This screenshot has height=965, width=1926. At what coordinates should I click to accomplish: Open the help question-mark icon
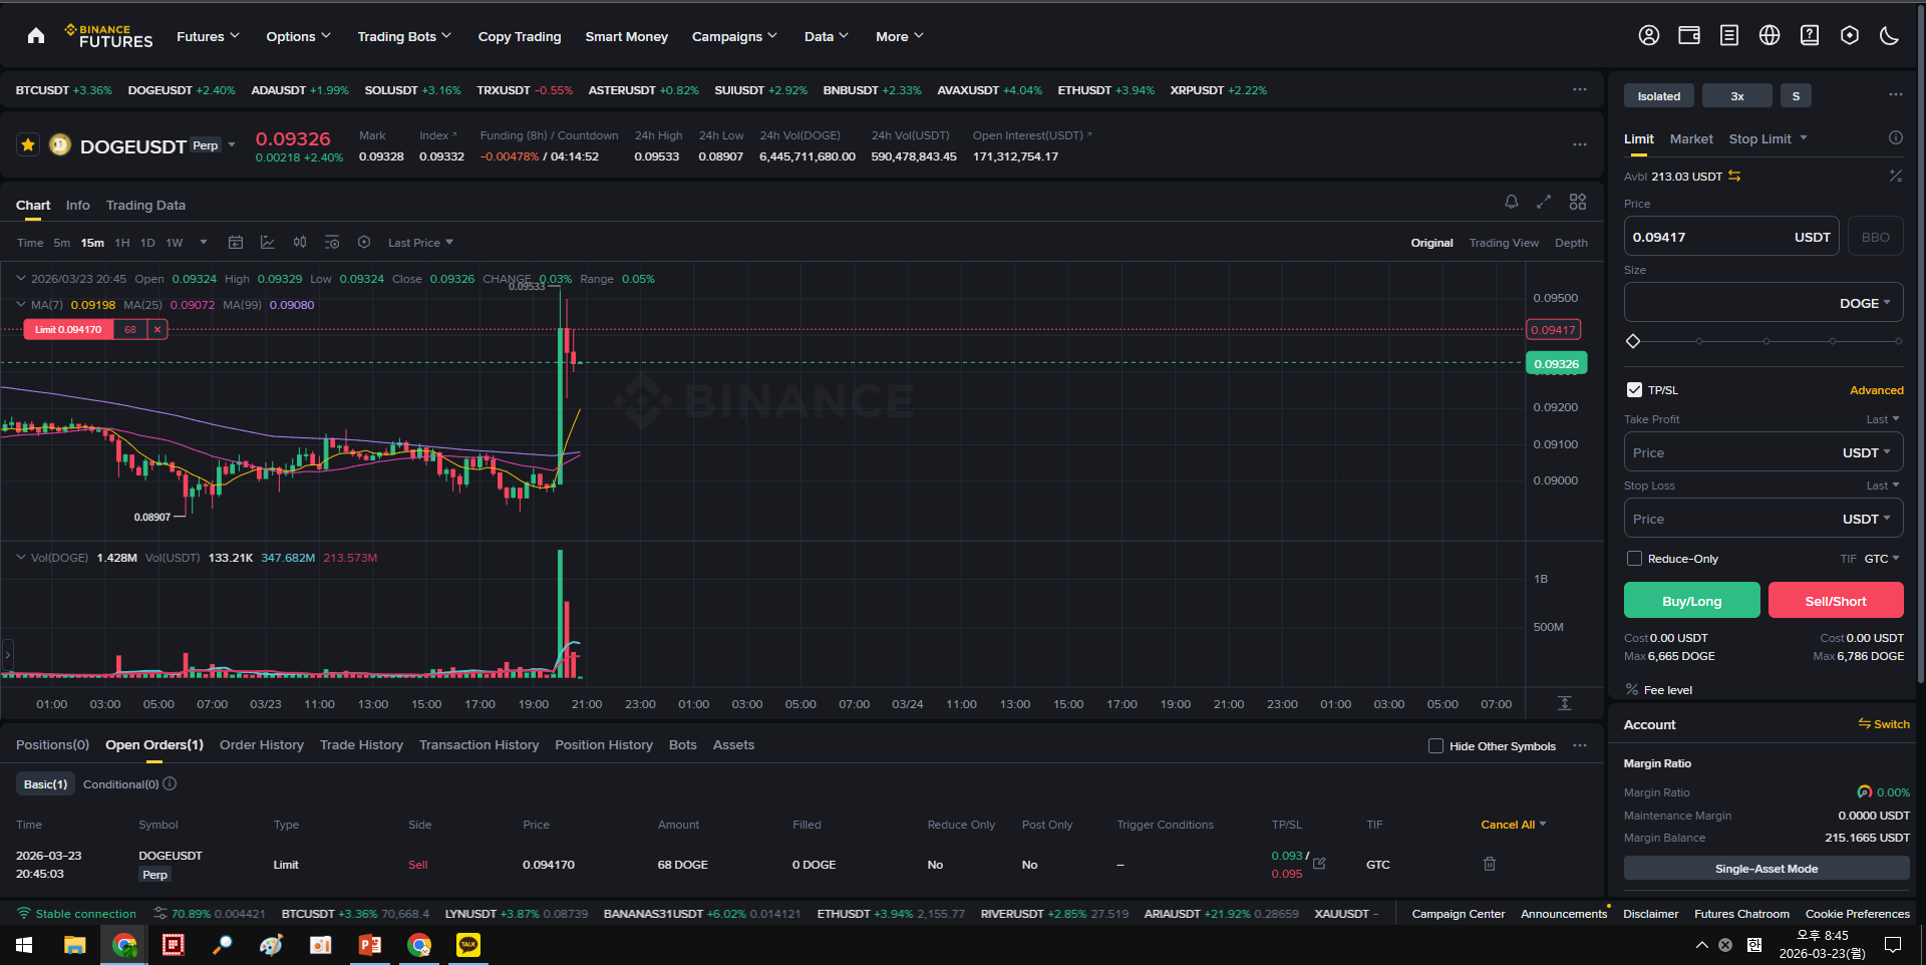click(1809, 35)
